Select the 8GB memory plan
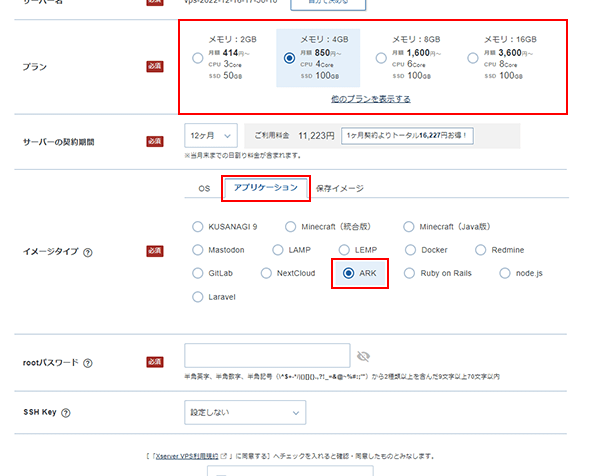 381,58
